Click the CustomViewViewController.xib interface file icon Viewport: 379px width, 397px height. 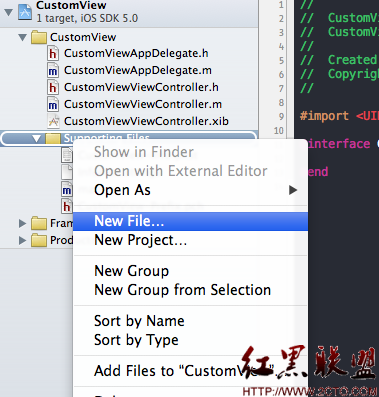(53, 121)
